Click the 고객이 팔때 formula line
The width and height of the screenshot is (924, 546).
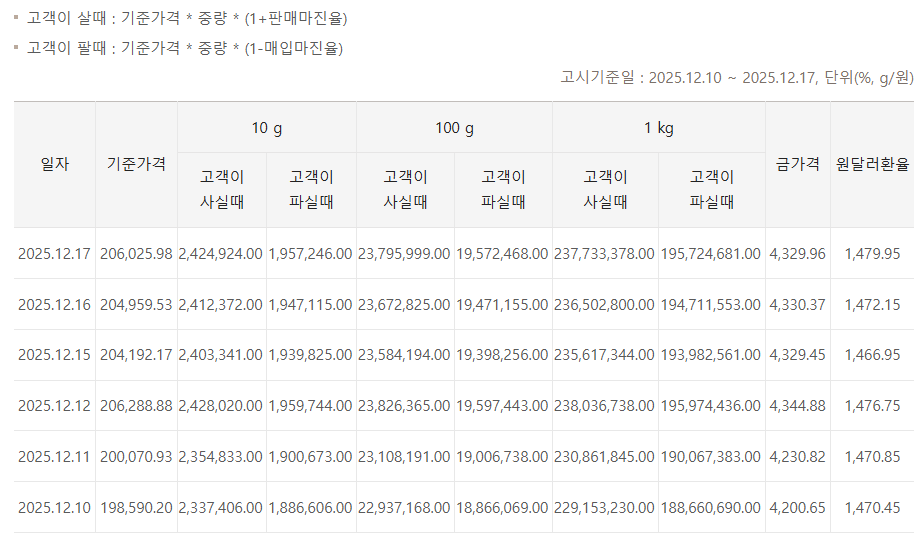(184, 48)
